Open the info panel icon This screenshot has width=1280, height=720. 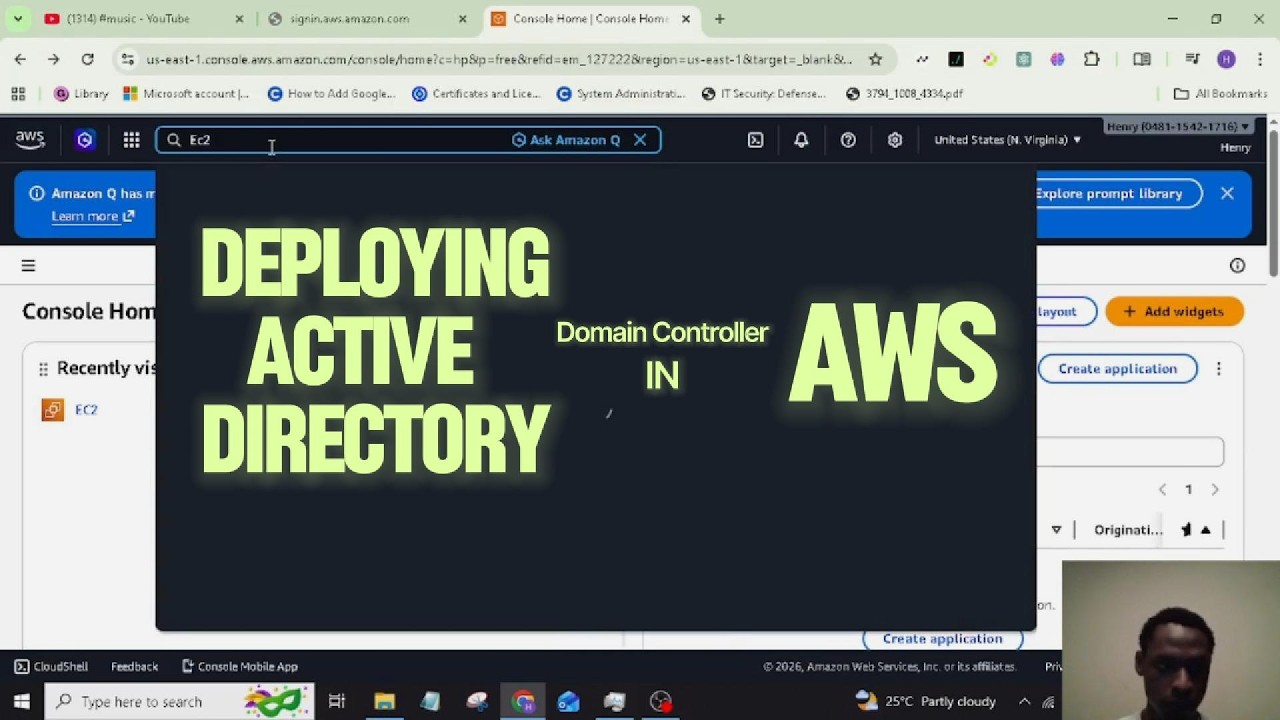click(x=1237, y=265)
